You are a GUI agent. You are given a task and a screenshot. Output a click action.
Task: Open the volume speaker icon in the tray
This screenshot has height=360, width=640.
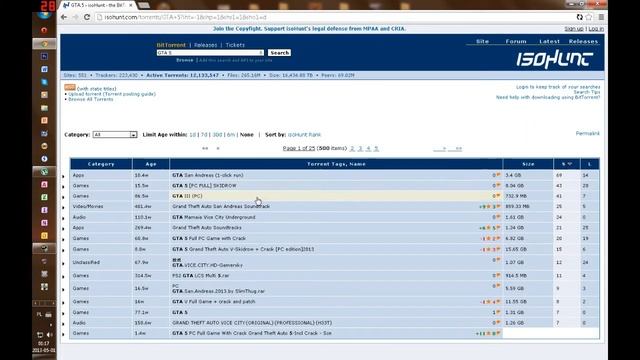coord(50,335)
